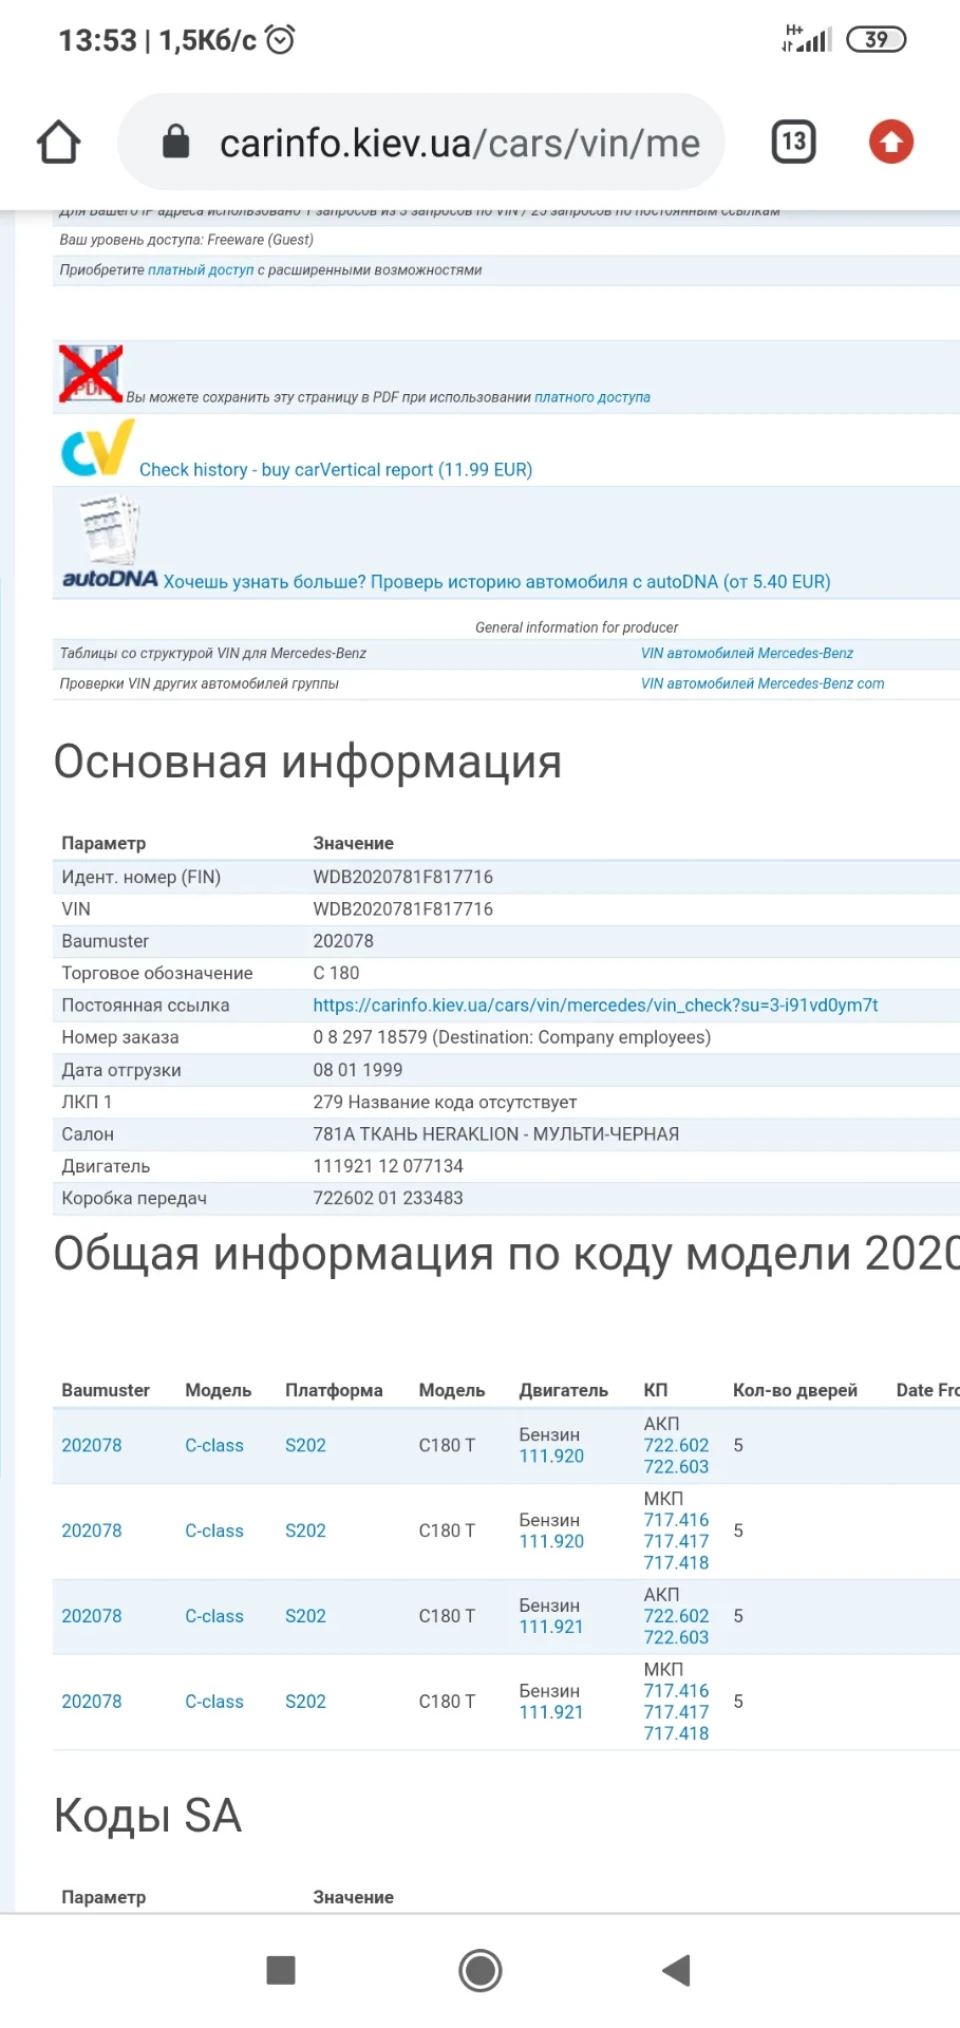Open VIN автомобилей Mercedes-Benz com link
This screenshot has width=960, height=2028.
click(763, 684)
